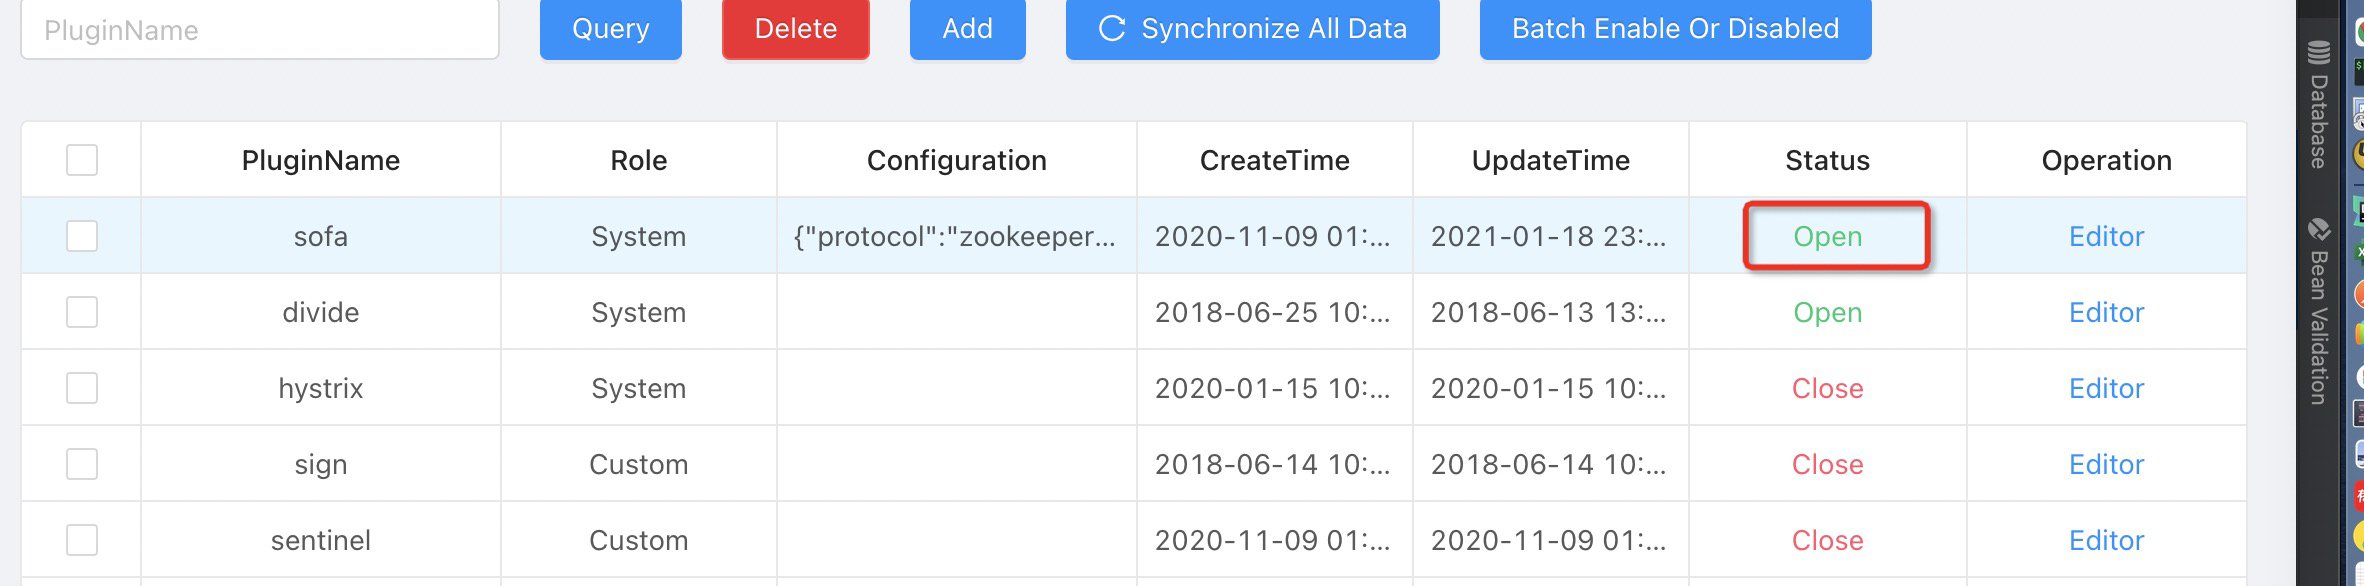Select the sentinel plugin row checkbox
The image size is (2364, 586).
tap(82, 540)
